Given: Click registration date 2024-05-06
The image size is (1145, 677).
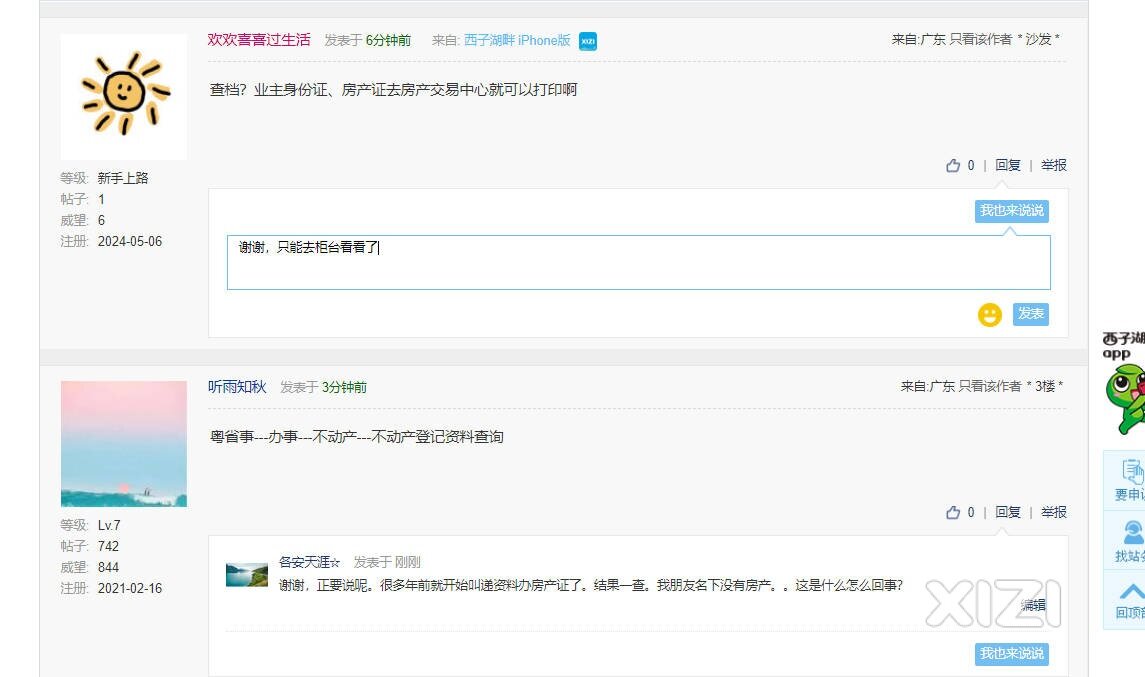Looking at the screenshot, I should point(130,242).
